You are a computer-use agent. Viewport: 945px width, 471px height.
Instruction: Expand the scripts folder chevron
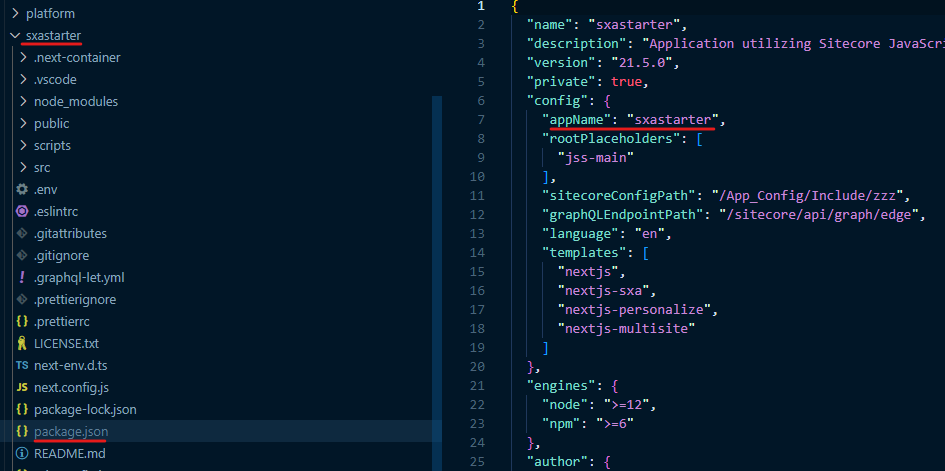pos(23,145)
